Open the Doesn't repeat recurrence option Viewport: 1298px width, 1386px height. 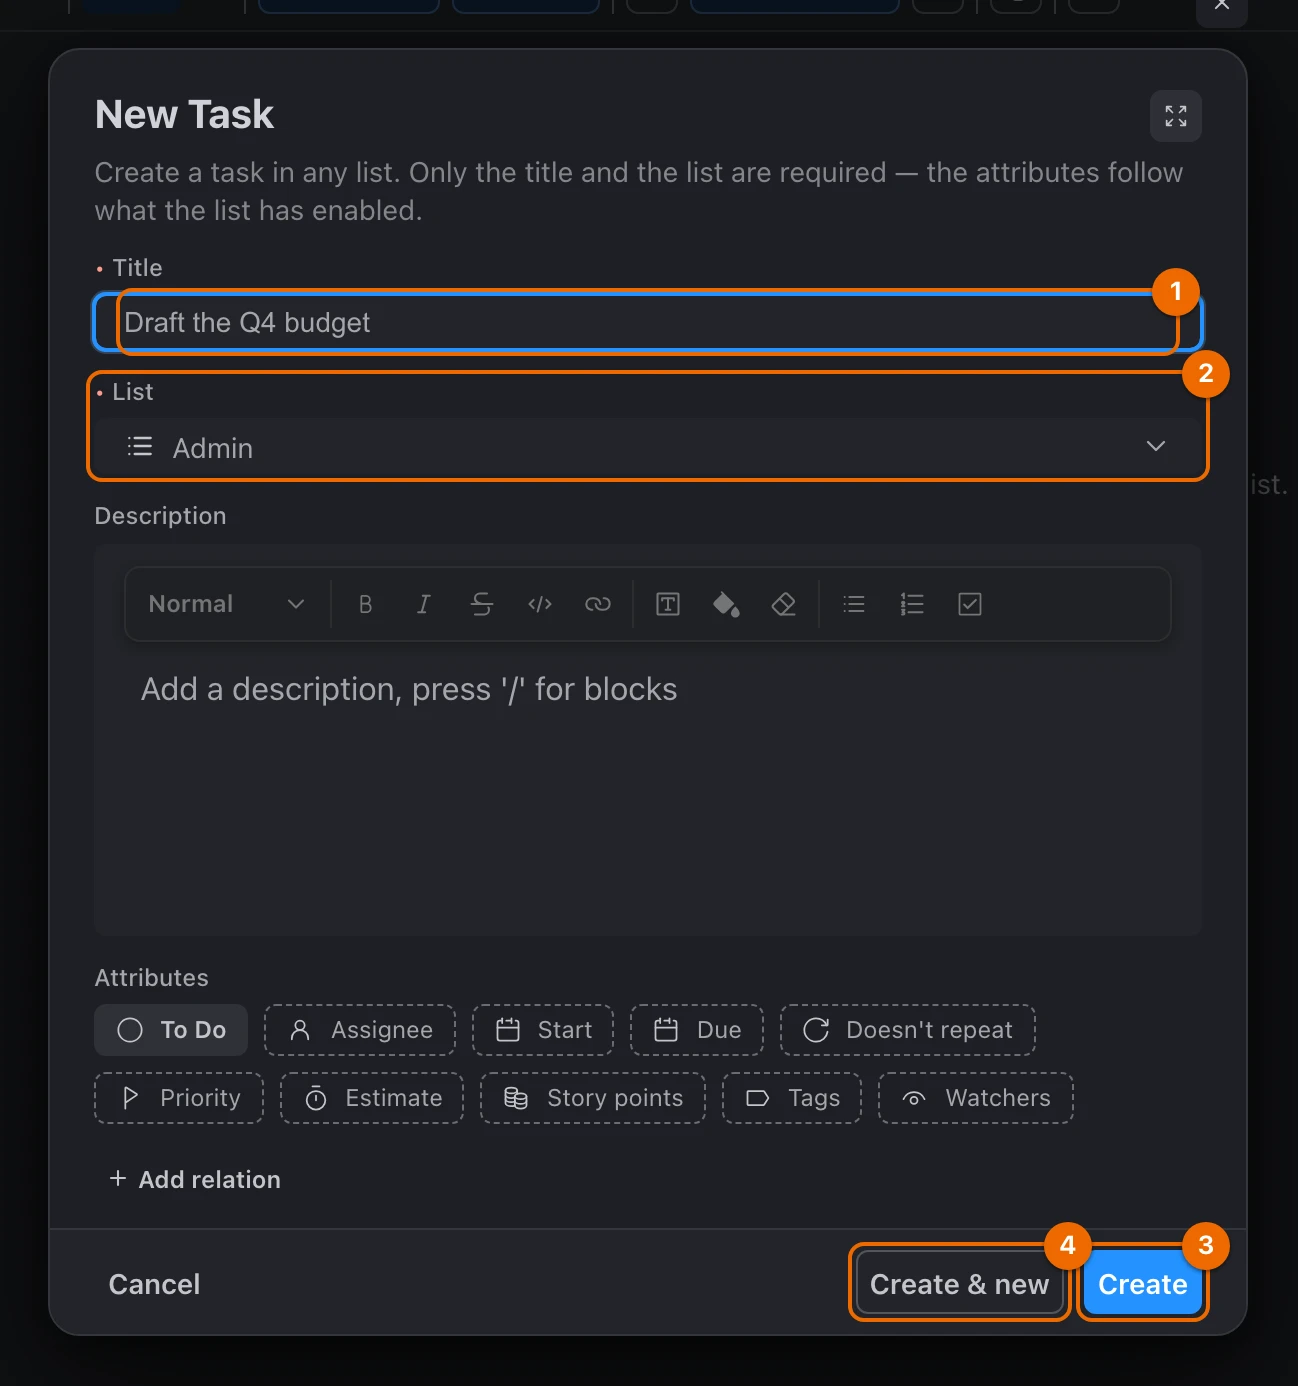tap(908, 1030)
